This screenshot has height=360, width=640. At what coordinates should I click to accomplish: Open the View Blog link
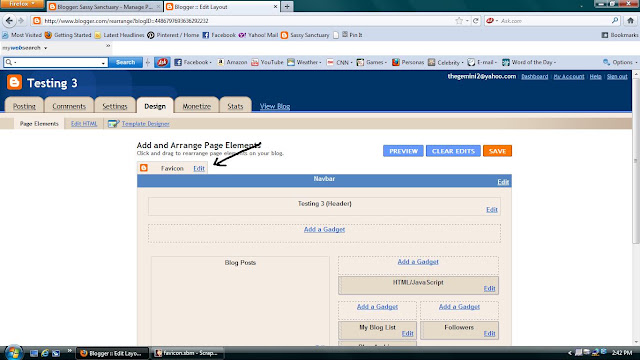pos(275,106)
